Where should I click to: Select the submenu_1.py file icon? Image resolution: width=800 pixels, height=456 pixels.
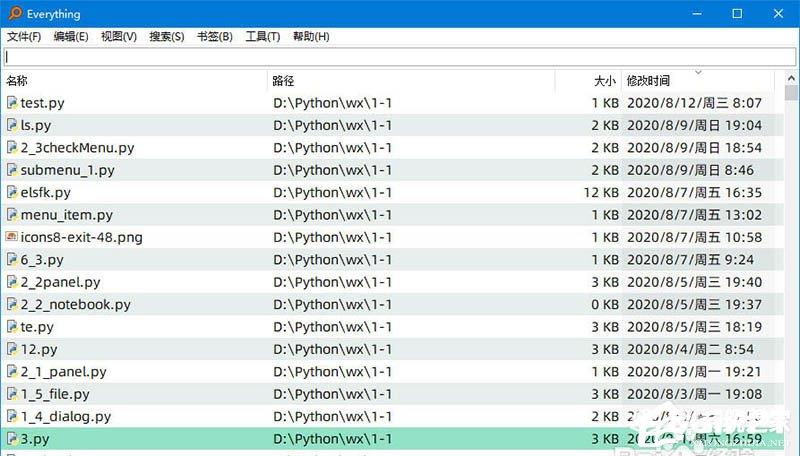(x=12, y=170)
